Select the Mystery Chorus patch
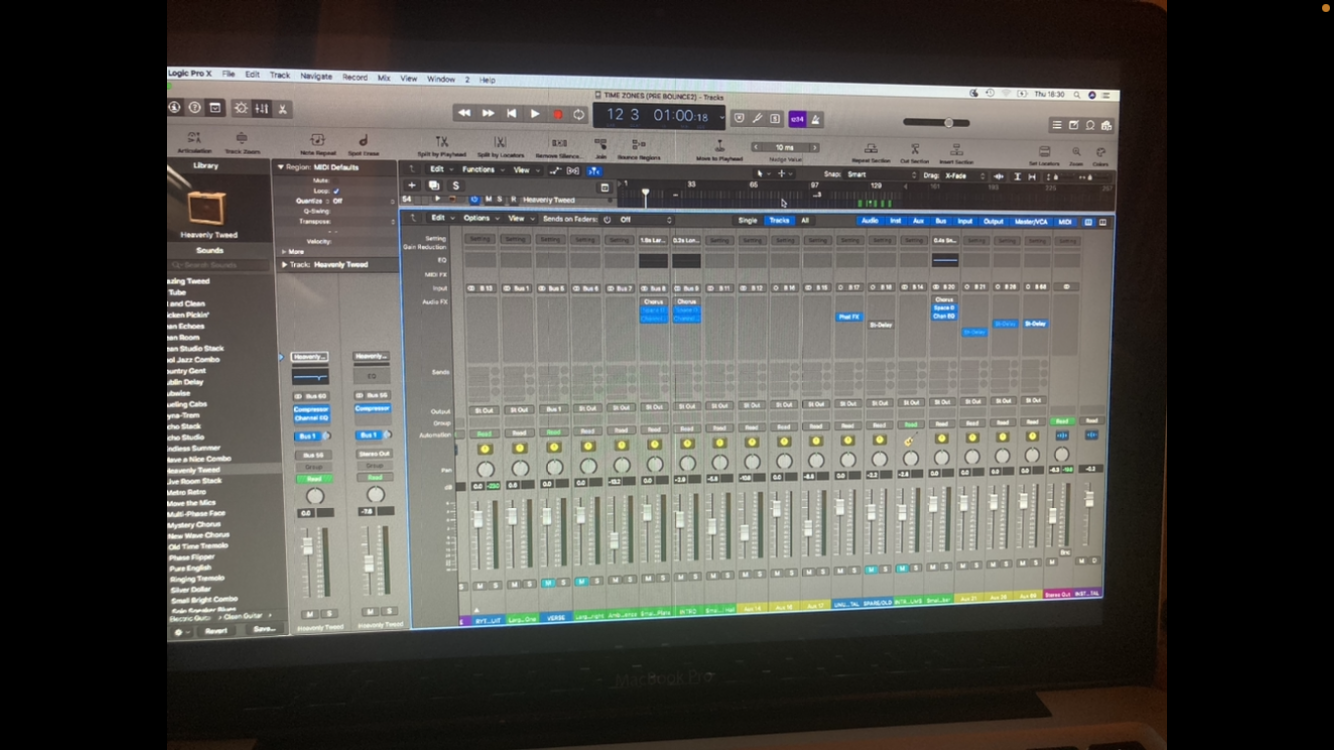Image resolution: width=1334 pixels, height=750 pixels. pyautogui.click(x=195, y=525)
